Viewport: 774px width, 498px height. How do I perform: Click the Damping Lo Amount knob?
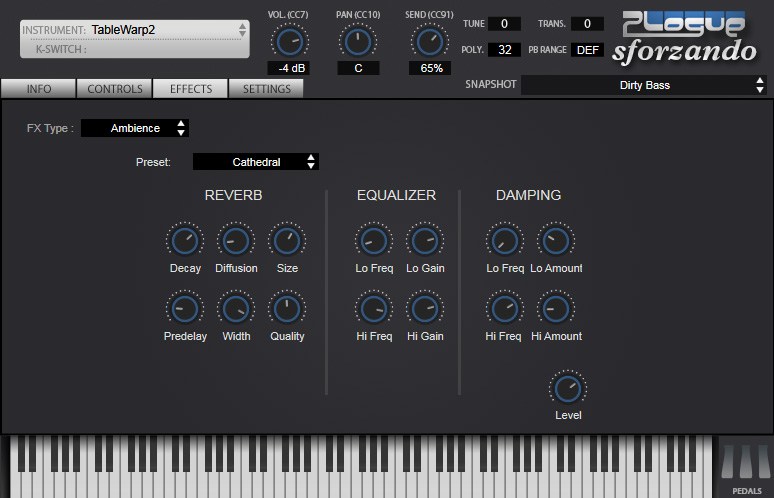(556, 241)
